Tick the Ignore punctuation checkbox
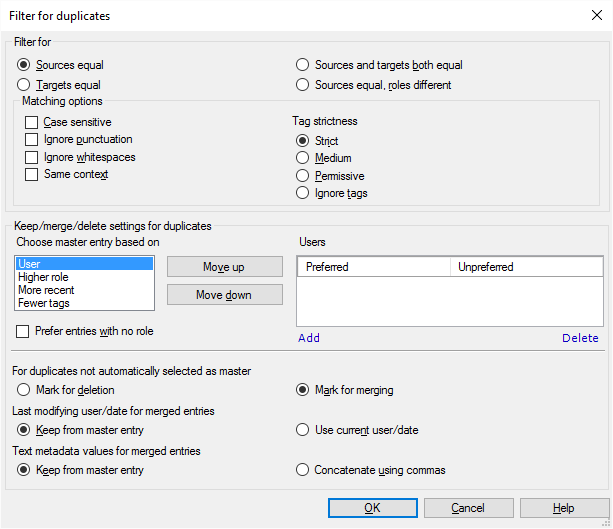The height and width of the screenshot is (529, 613). [31, 140]
